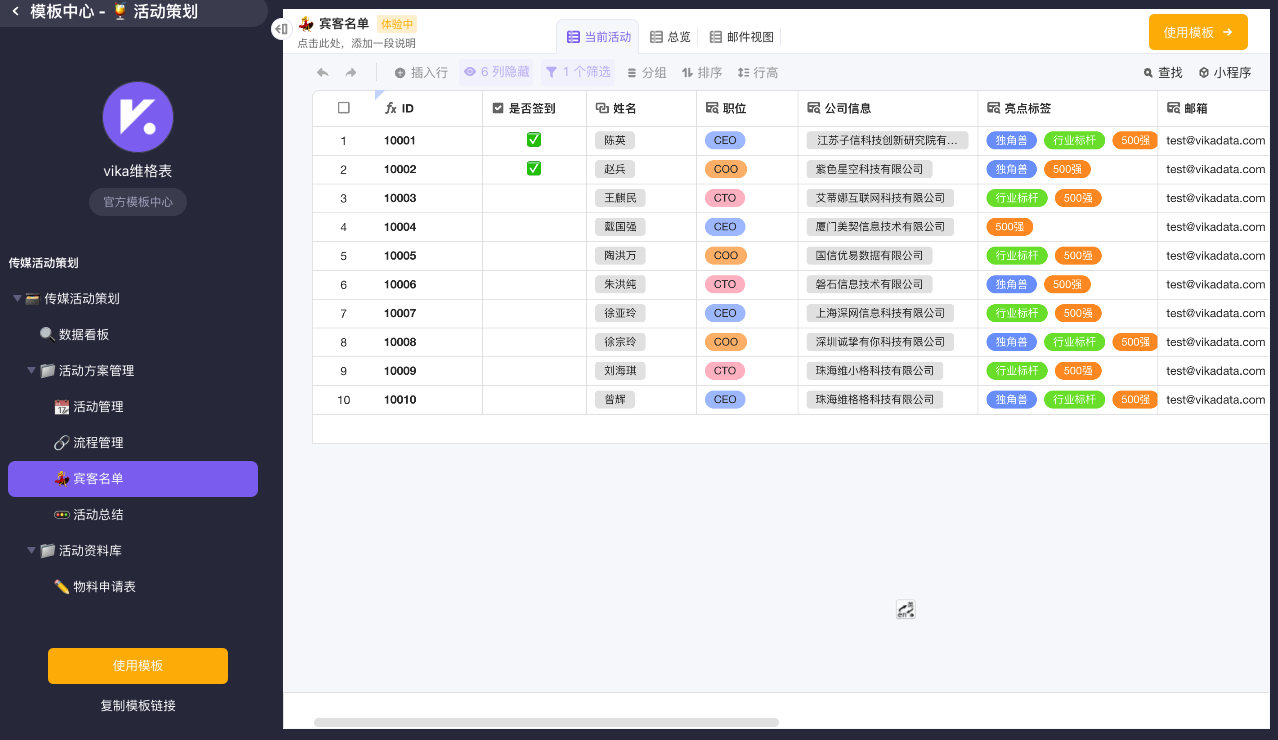The image size is (1278, 740).
Task: Switch to the 总览 view tab
Action: (670, 37)
